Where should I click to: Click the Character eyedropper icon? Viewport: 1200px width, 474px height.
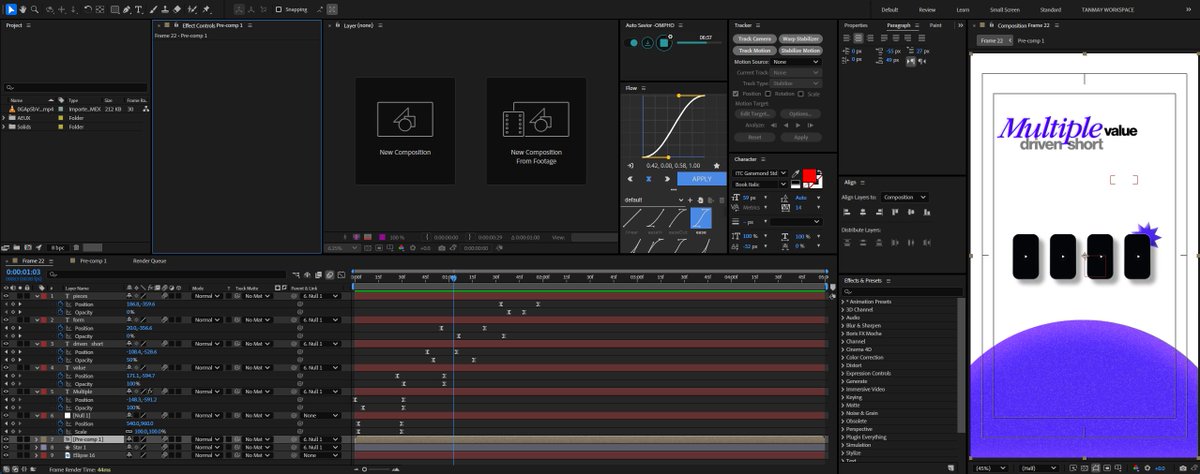coord(795,173)
